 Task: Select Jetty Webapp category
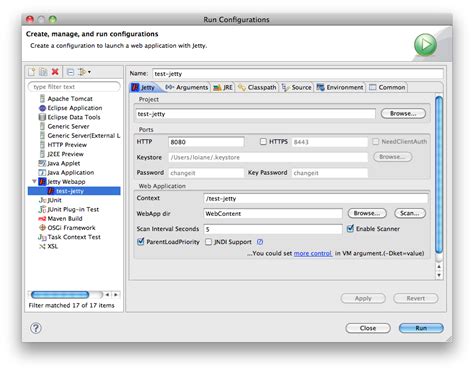pos(62,182)
